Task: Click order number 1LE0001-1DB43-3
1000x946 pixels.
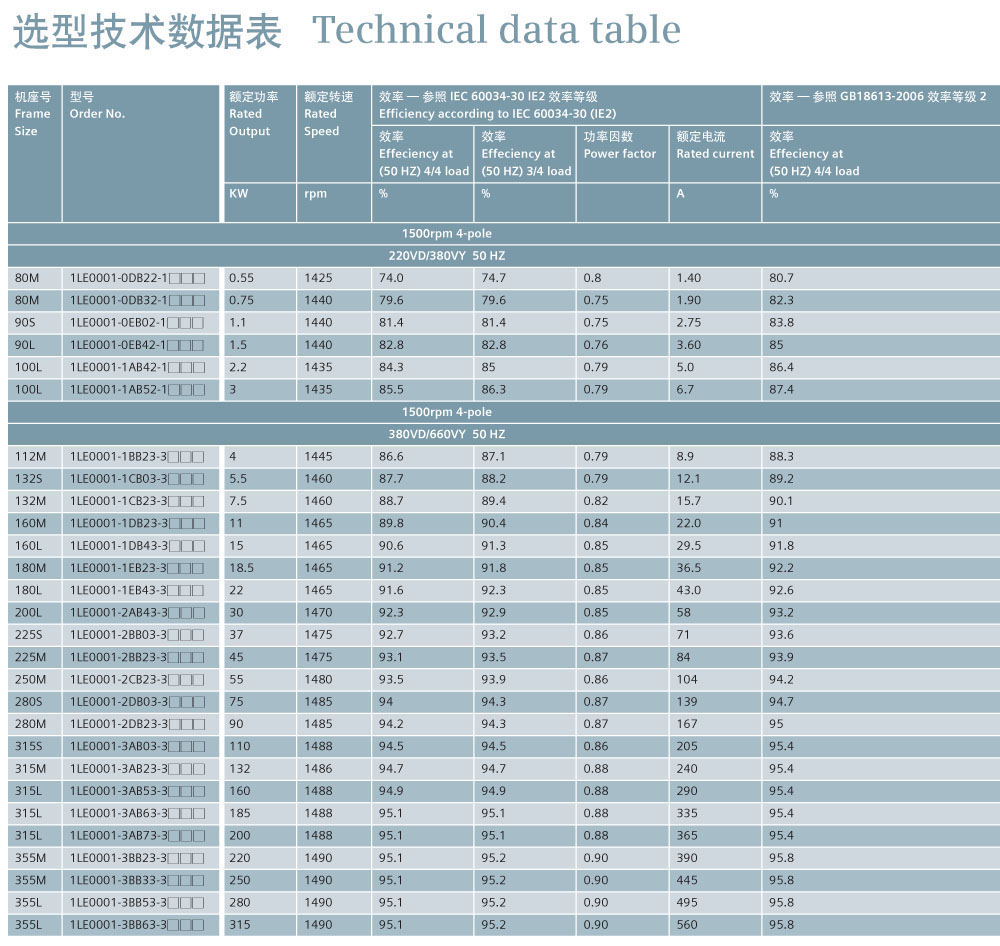Action: 137,545
